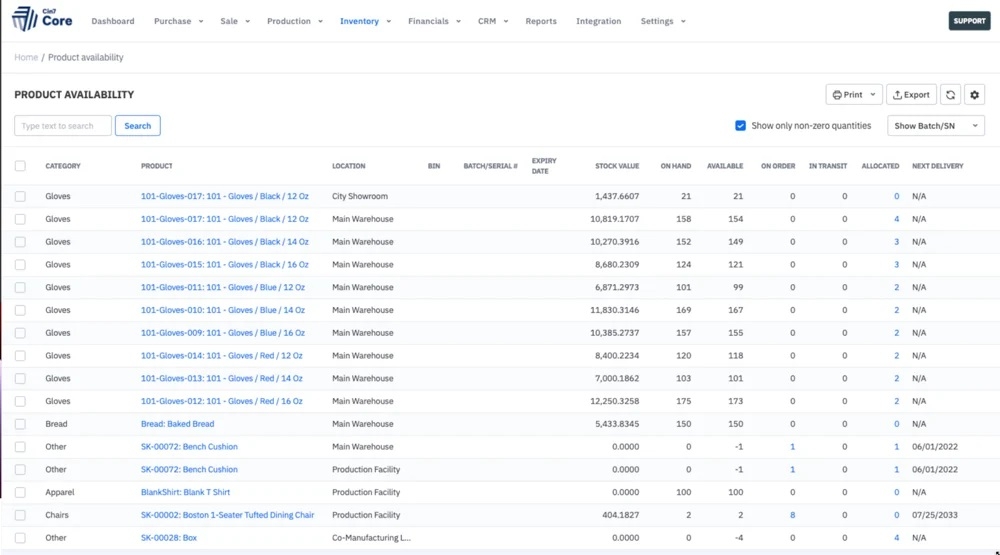Click the Cin7 Core logo
Image resolution: width=1000 pixels, height=555 pixels.
tap(42, 20)
